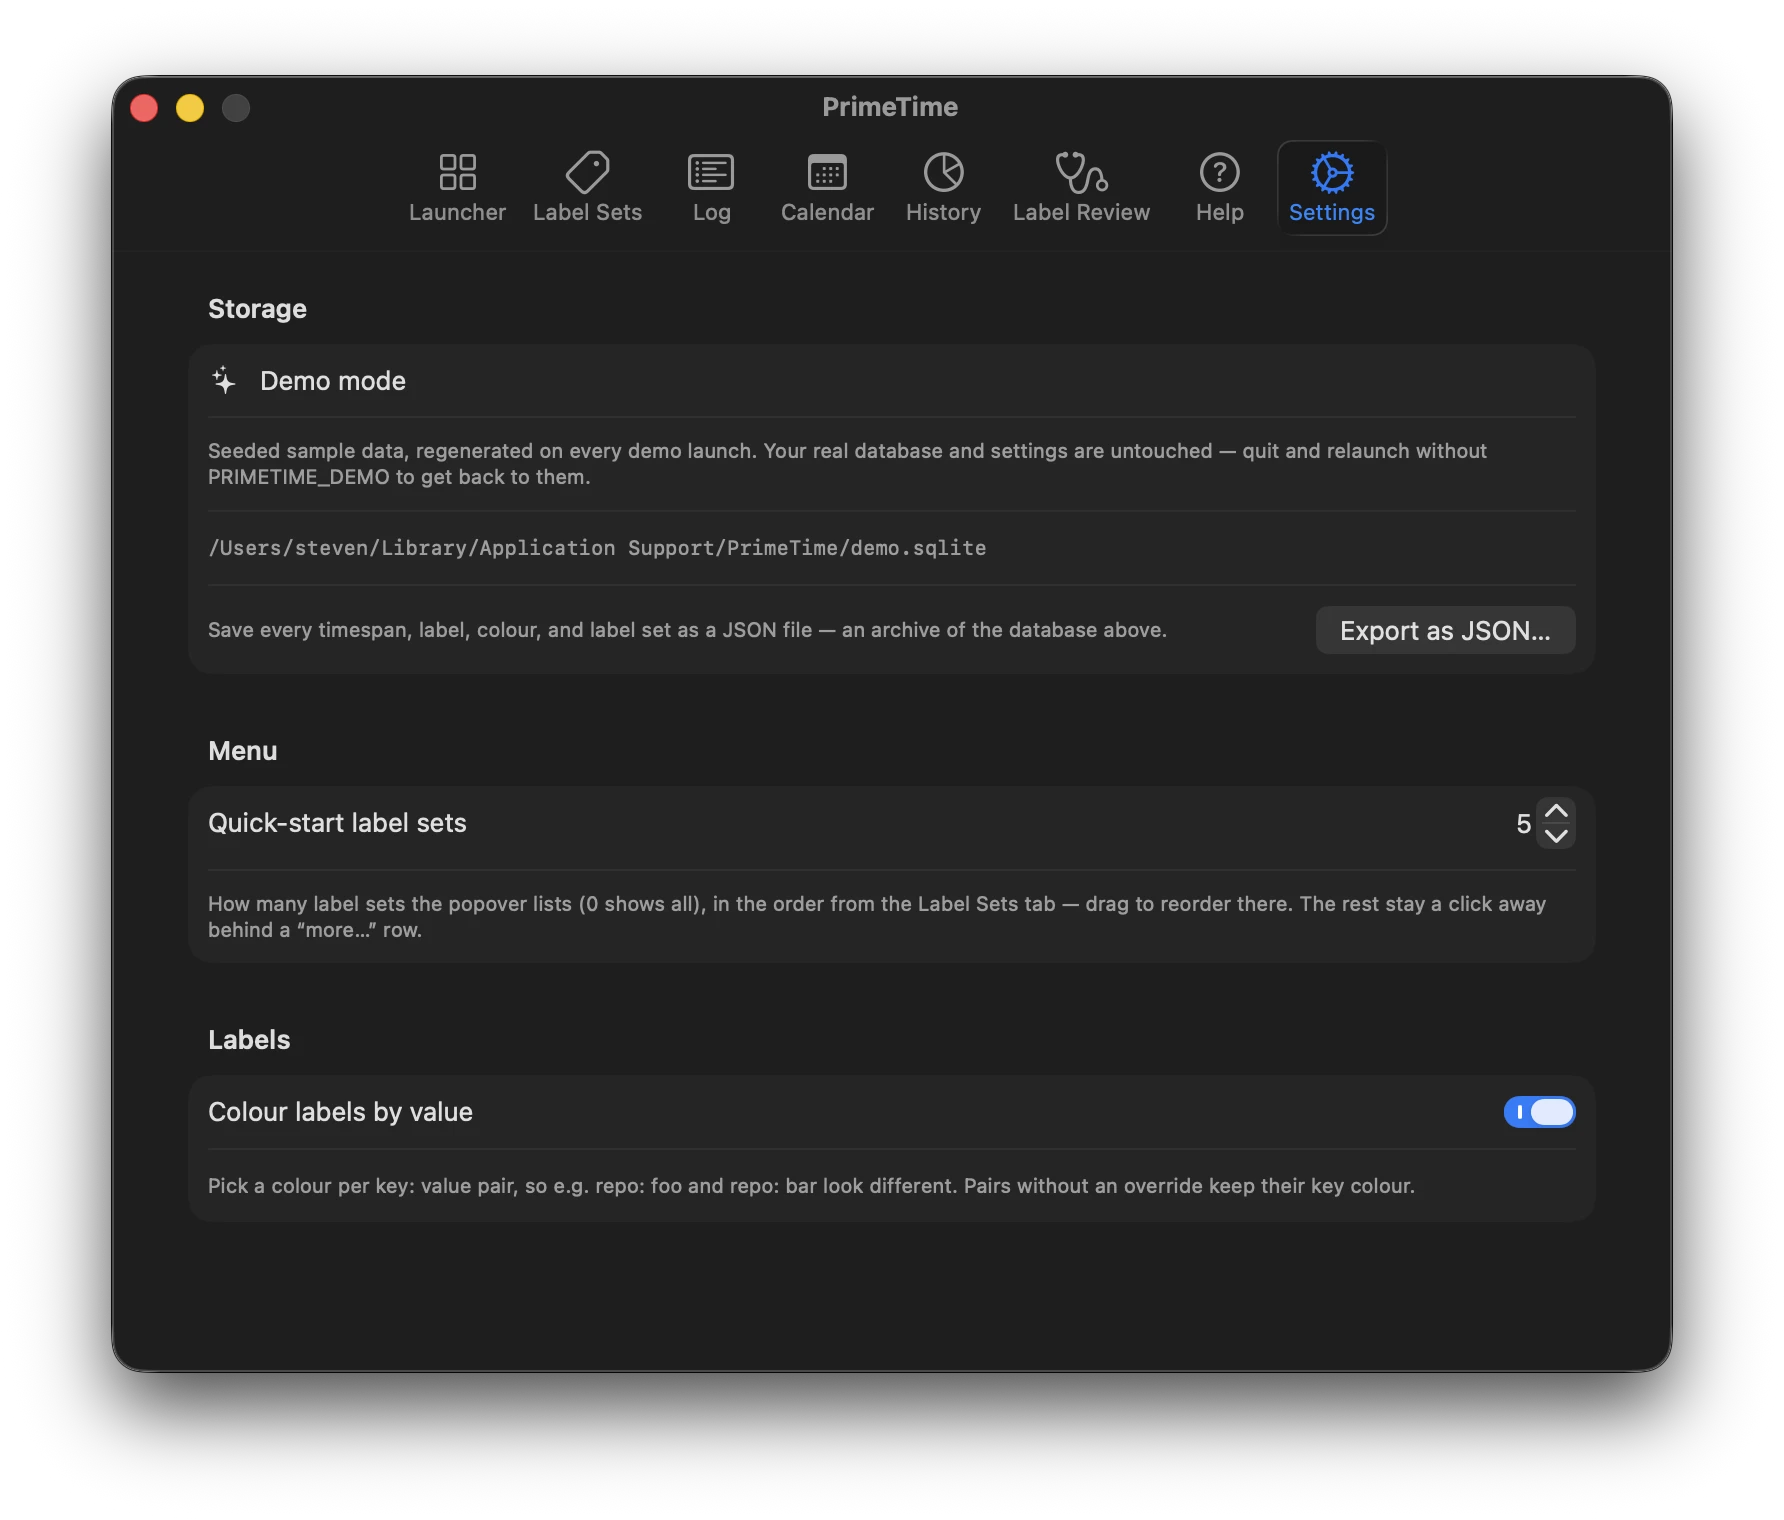Image resolution: width=1784 pixels, height=1520 pixels.
Task: Click the Label Sets tab label
Action: [587, 212]
